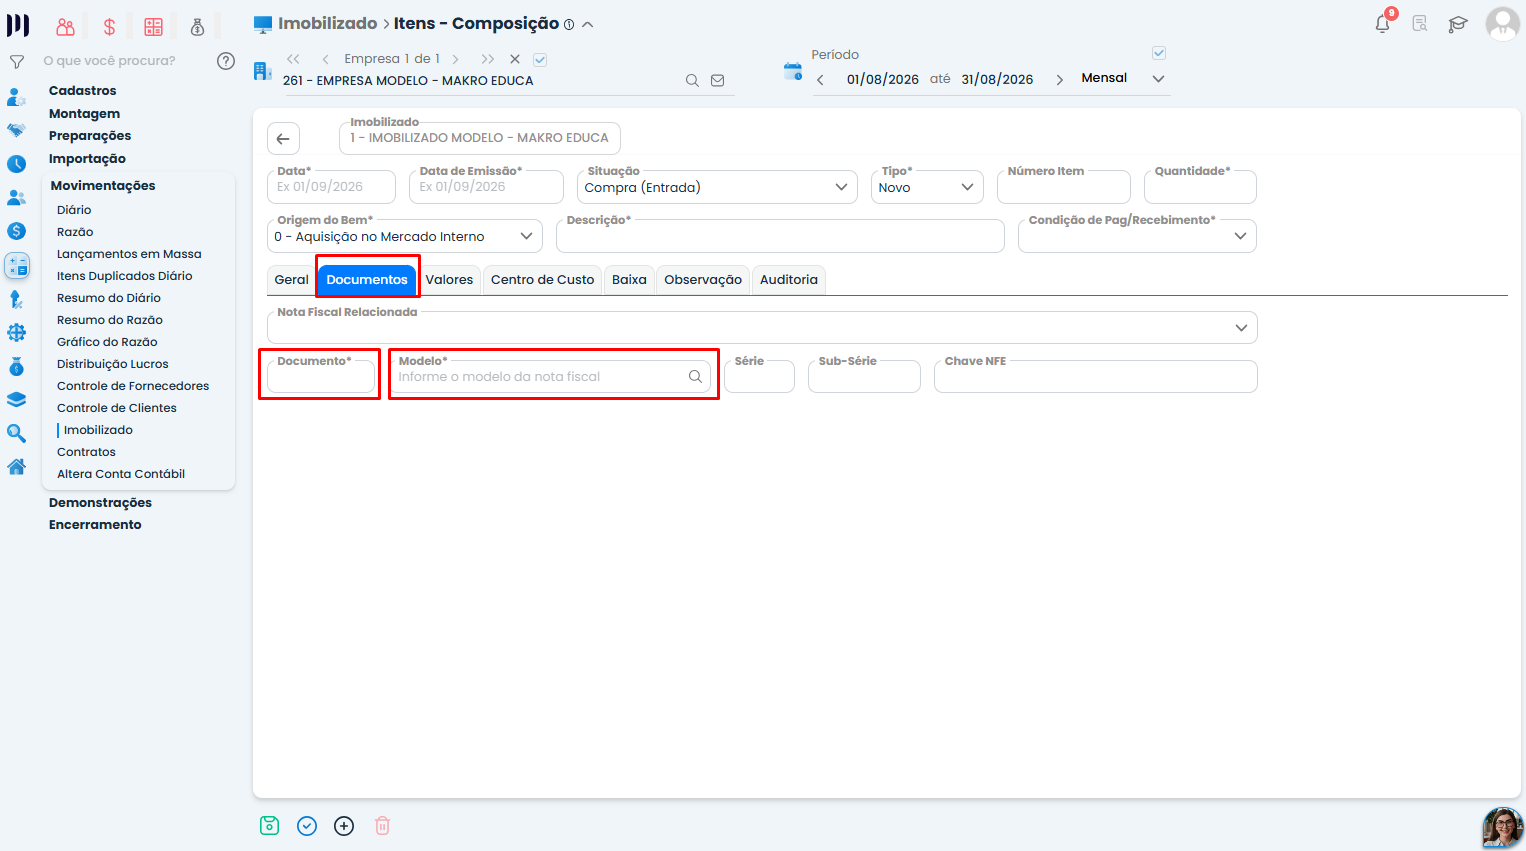Click the help question mark icon
The height and width of the screenshot is (851, 1526).
point(226,61)
